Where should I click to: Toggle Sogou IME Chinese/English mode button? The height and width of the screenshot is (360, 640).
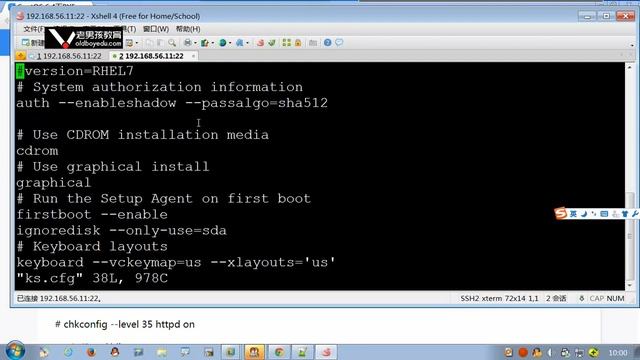pos(573,214)
